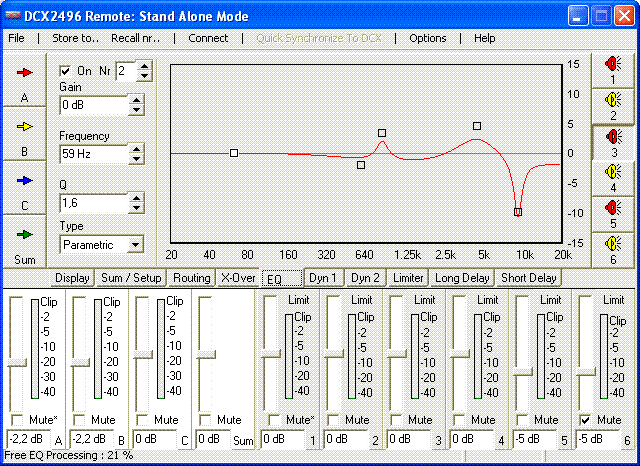Viewport: 640px width, 466px height.
Task: Click the Q 1,6 field
Action: (94, 203)
